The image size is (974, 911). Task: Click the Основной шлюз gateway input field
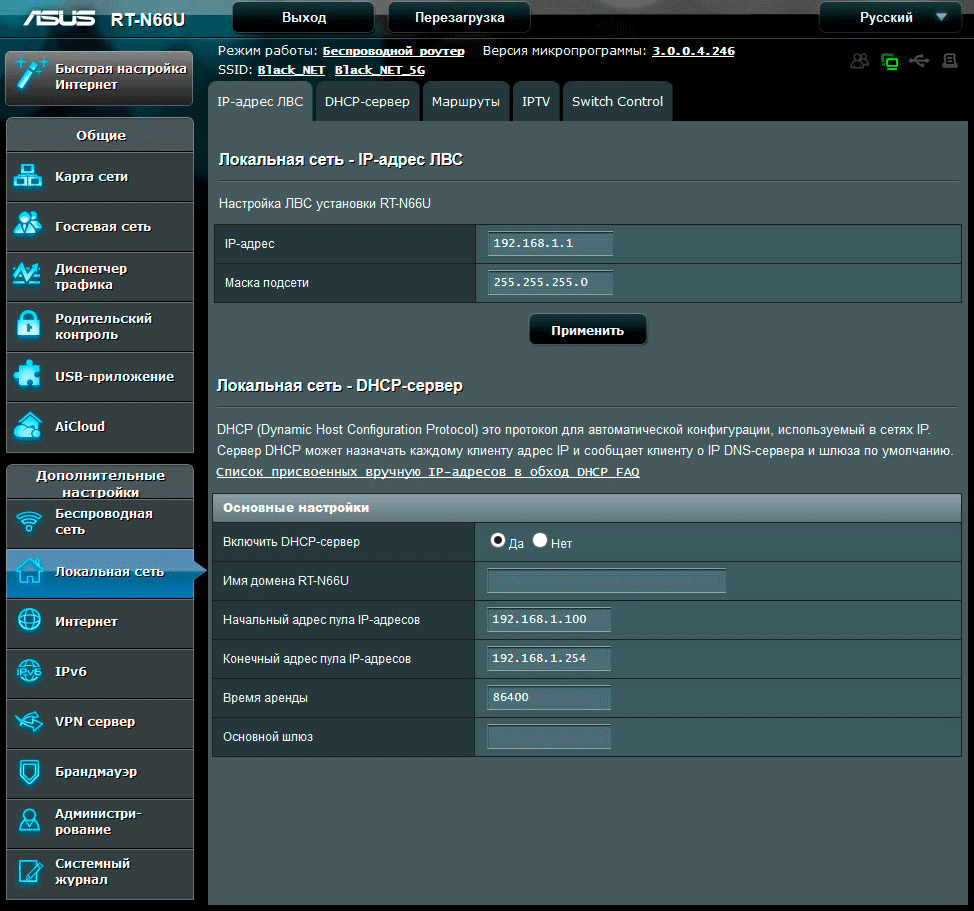pyautogui.click(x=549, y=737)
